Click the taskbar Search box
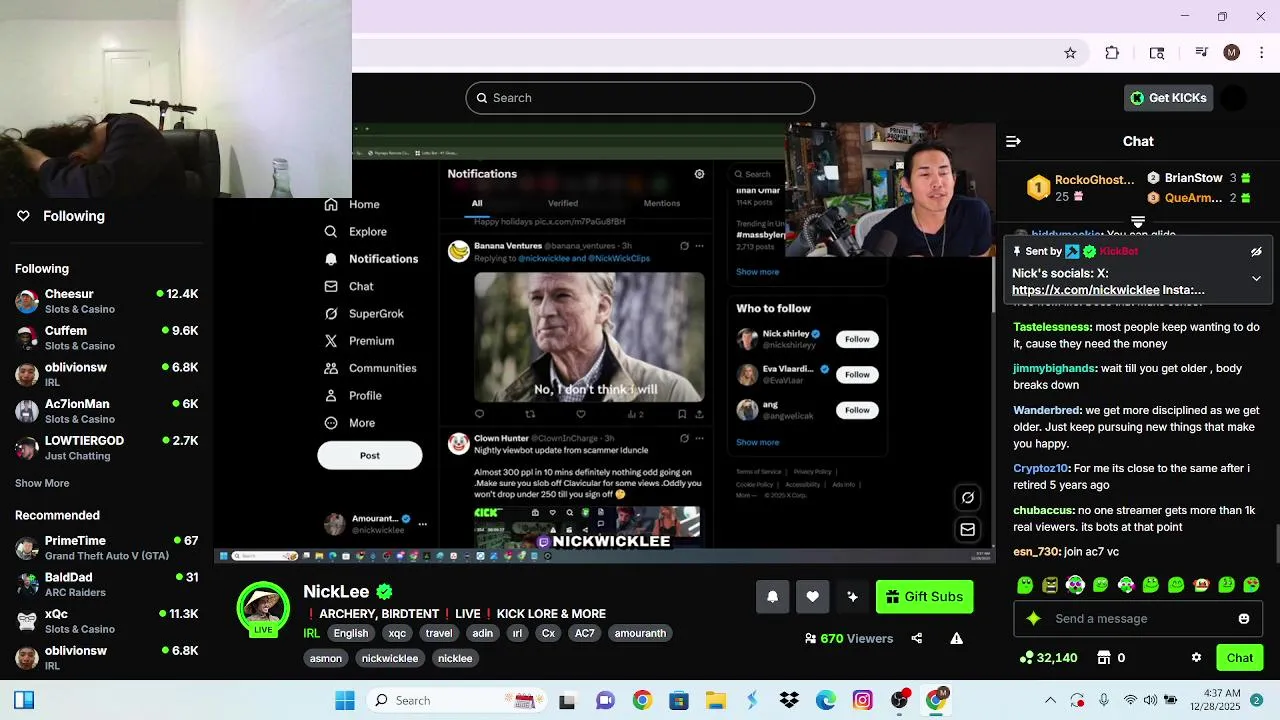The width and height of the screenshot is (1280, 720). pos(458,700)
